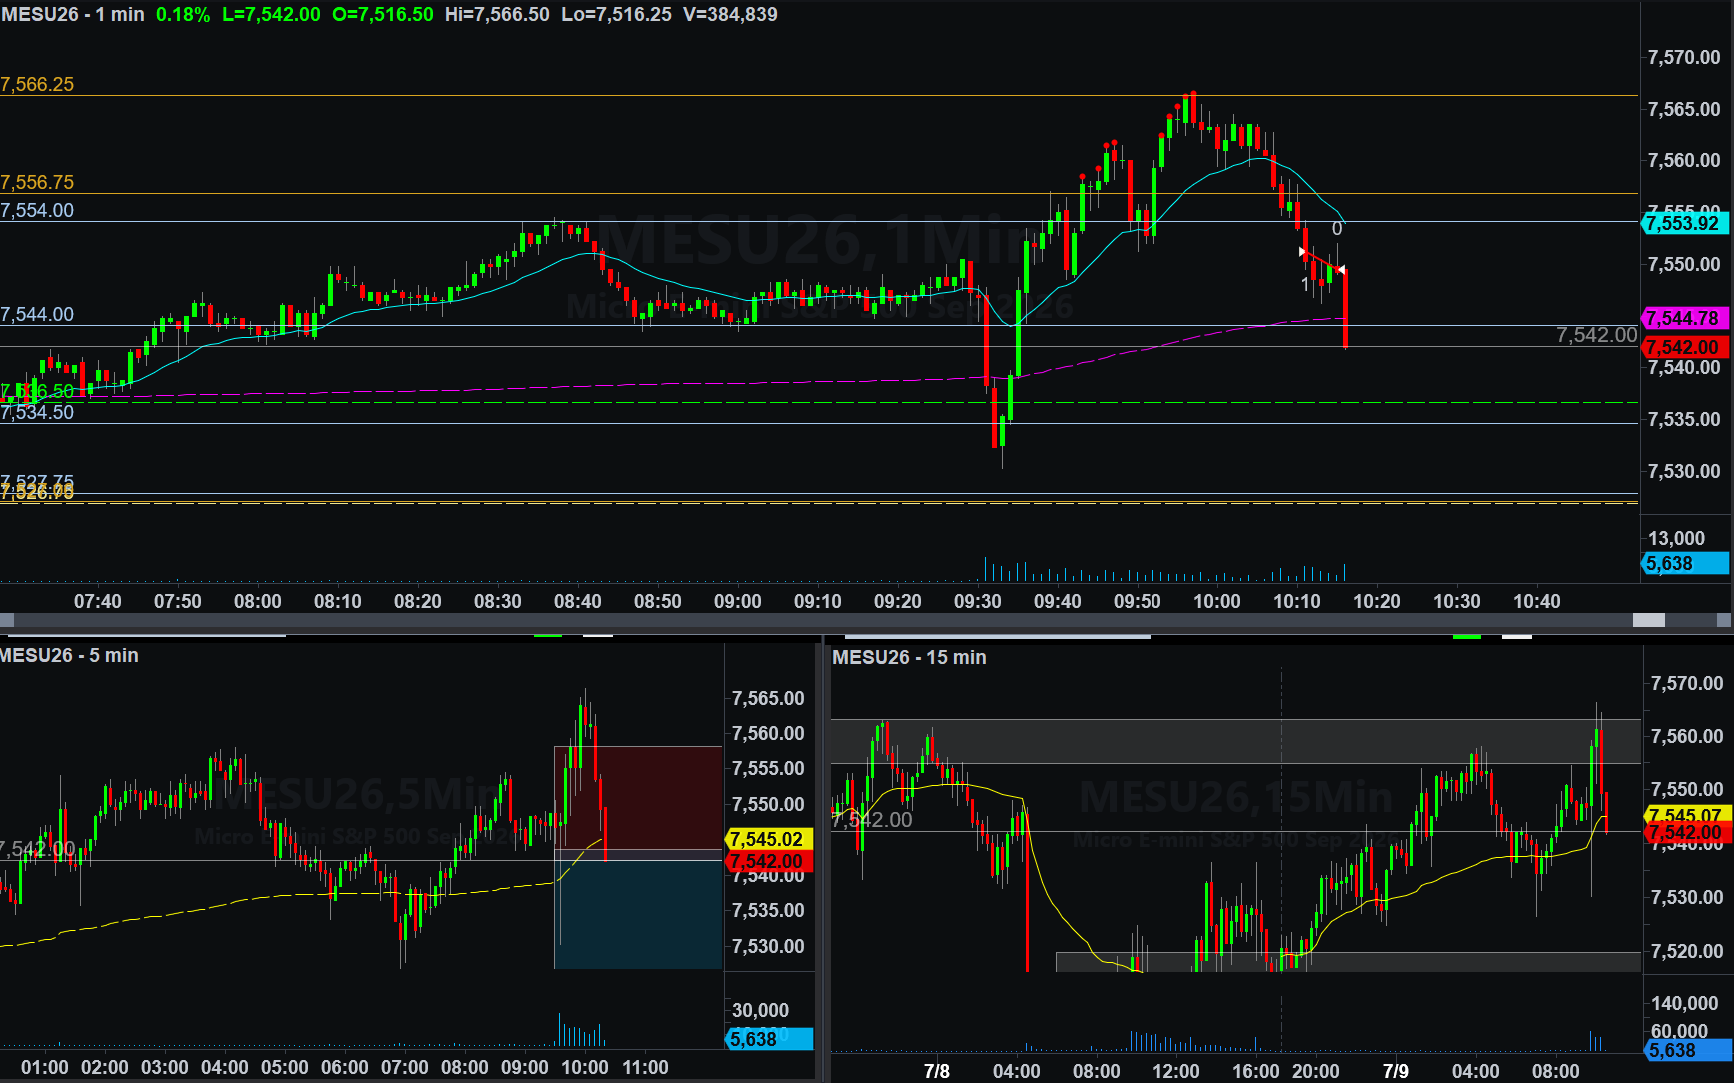The width and height of the screenshot is (1734, 1083).
Task: Click the O=7,516.50 open value in header
Action: pyautogui.click(x=383, y=14)
